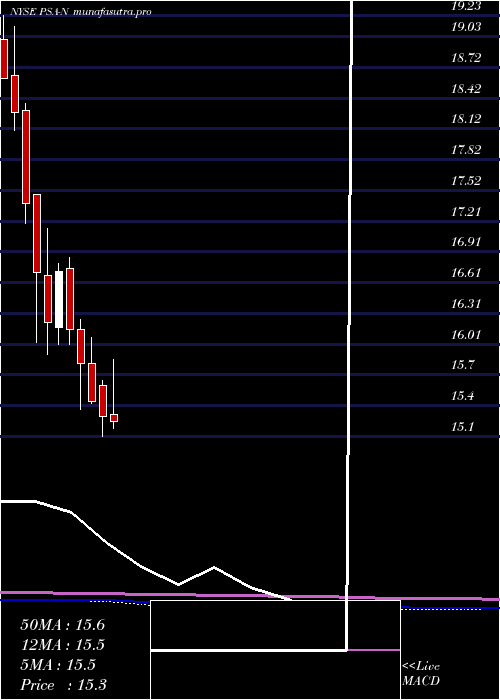Image resolution: width=500 pixels, height=700 pixels.
Task: Click the 19.23 price axis label
Action: point(466,5)
